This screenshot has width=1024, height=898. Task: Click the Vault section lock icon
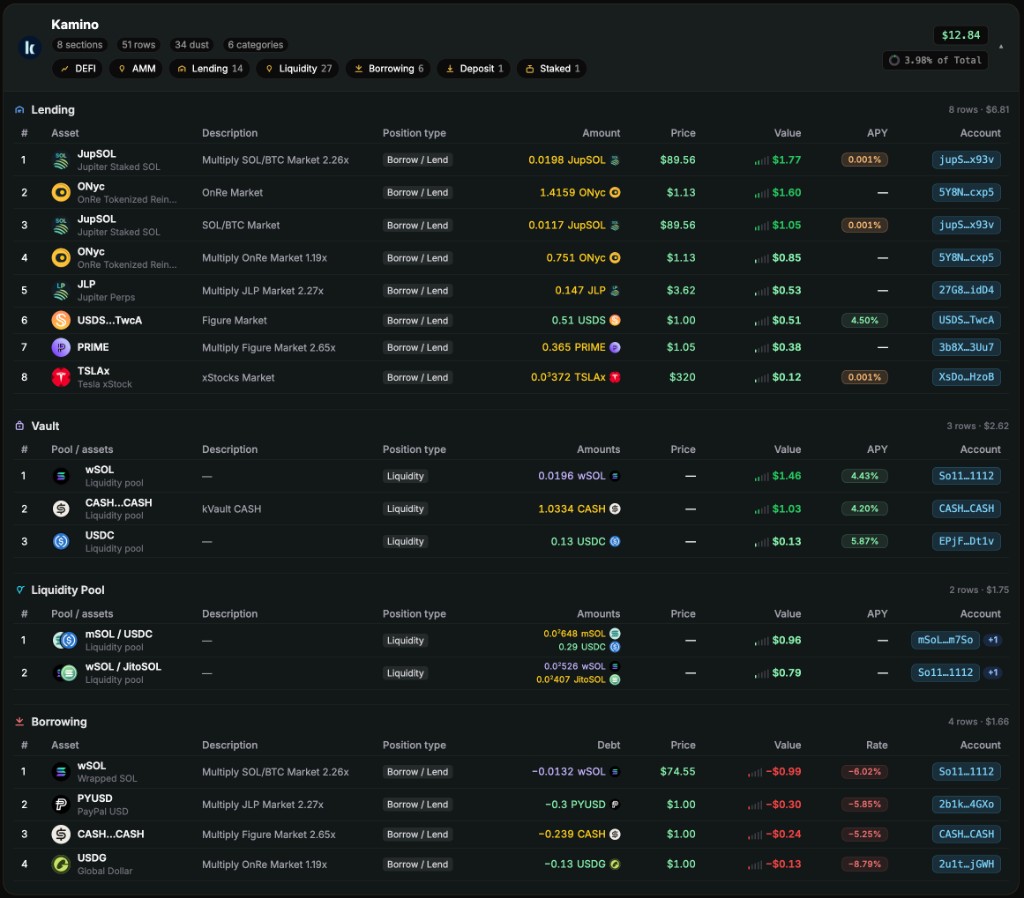20,426
